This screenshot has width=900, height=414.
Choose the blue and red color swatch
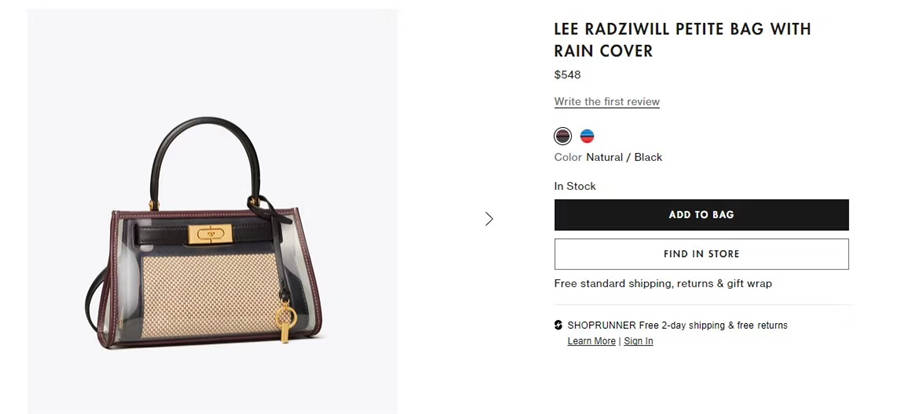pos(587,136)
